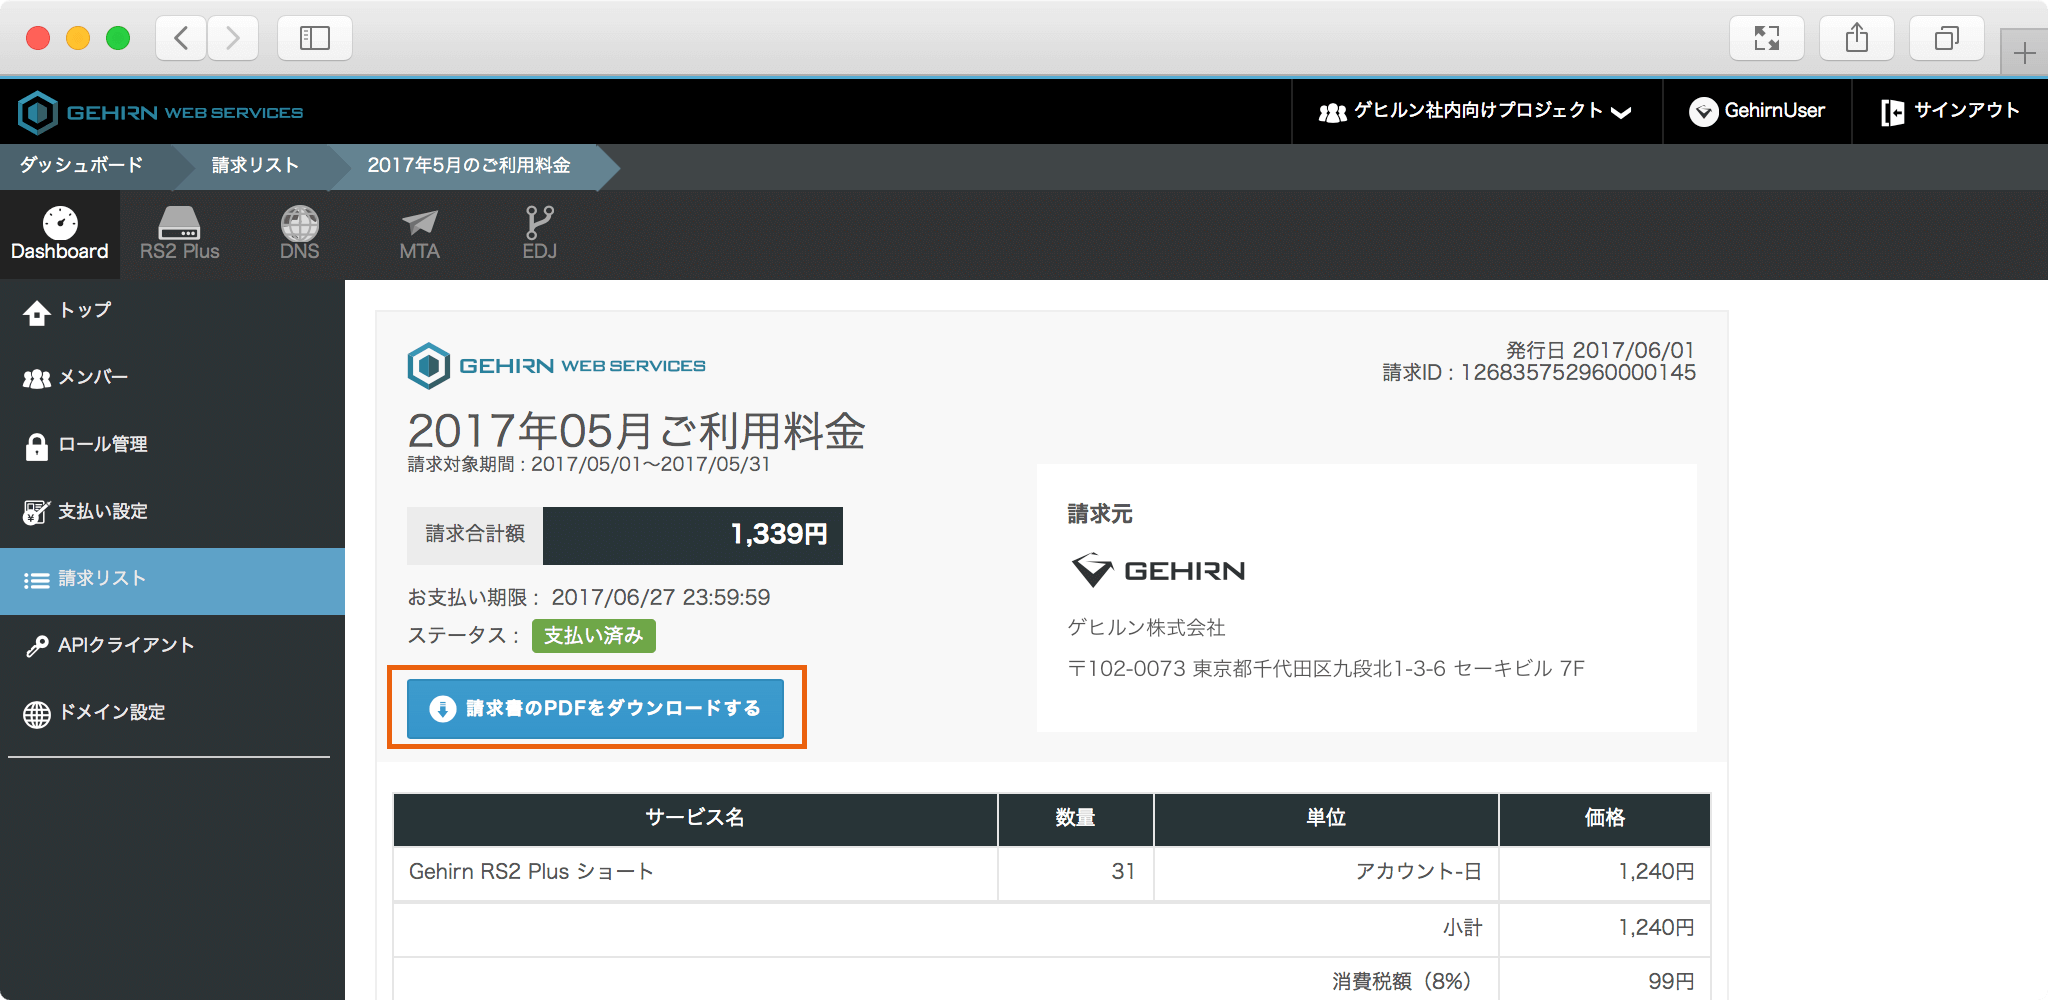Open a new browser tab with plus

(2024, 53)
